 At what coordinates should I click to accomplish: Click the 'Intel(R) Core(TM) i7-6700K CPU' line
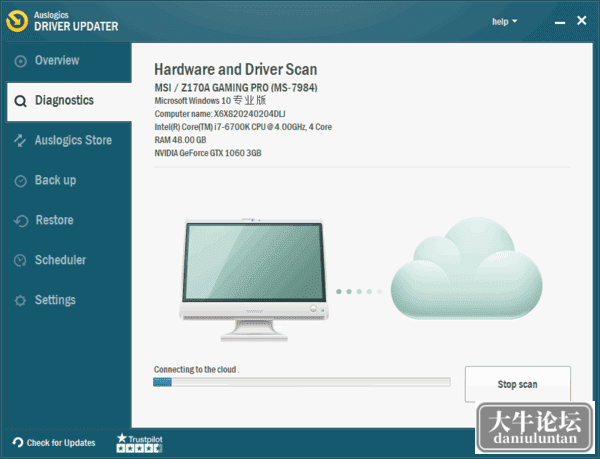(x=243, y=127)
